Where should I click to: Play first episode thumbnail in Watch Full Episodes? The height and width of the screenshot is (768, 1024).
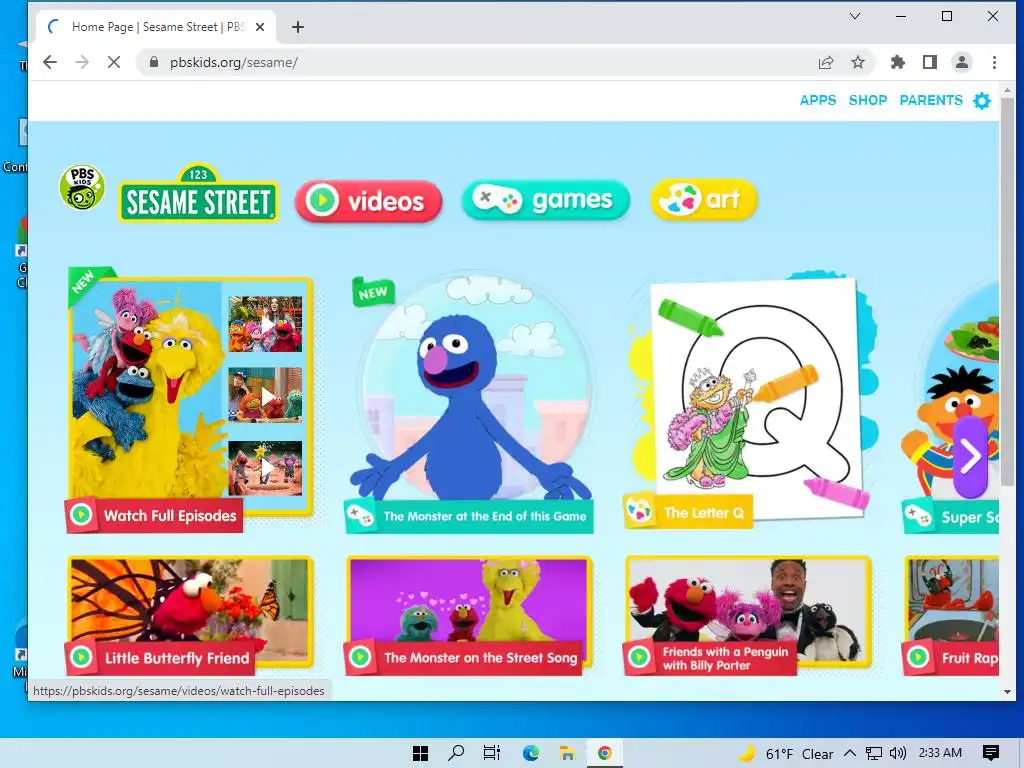tap(265, 324)
